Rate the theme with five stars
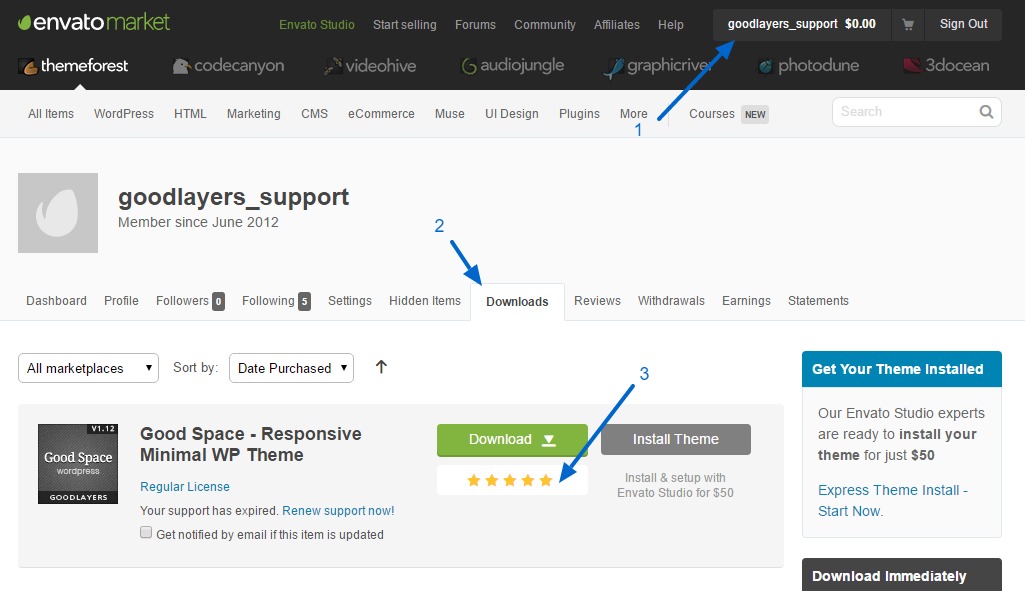 pyautogui.click(x=545, y=481)
